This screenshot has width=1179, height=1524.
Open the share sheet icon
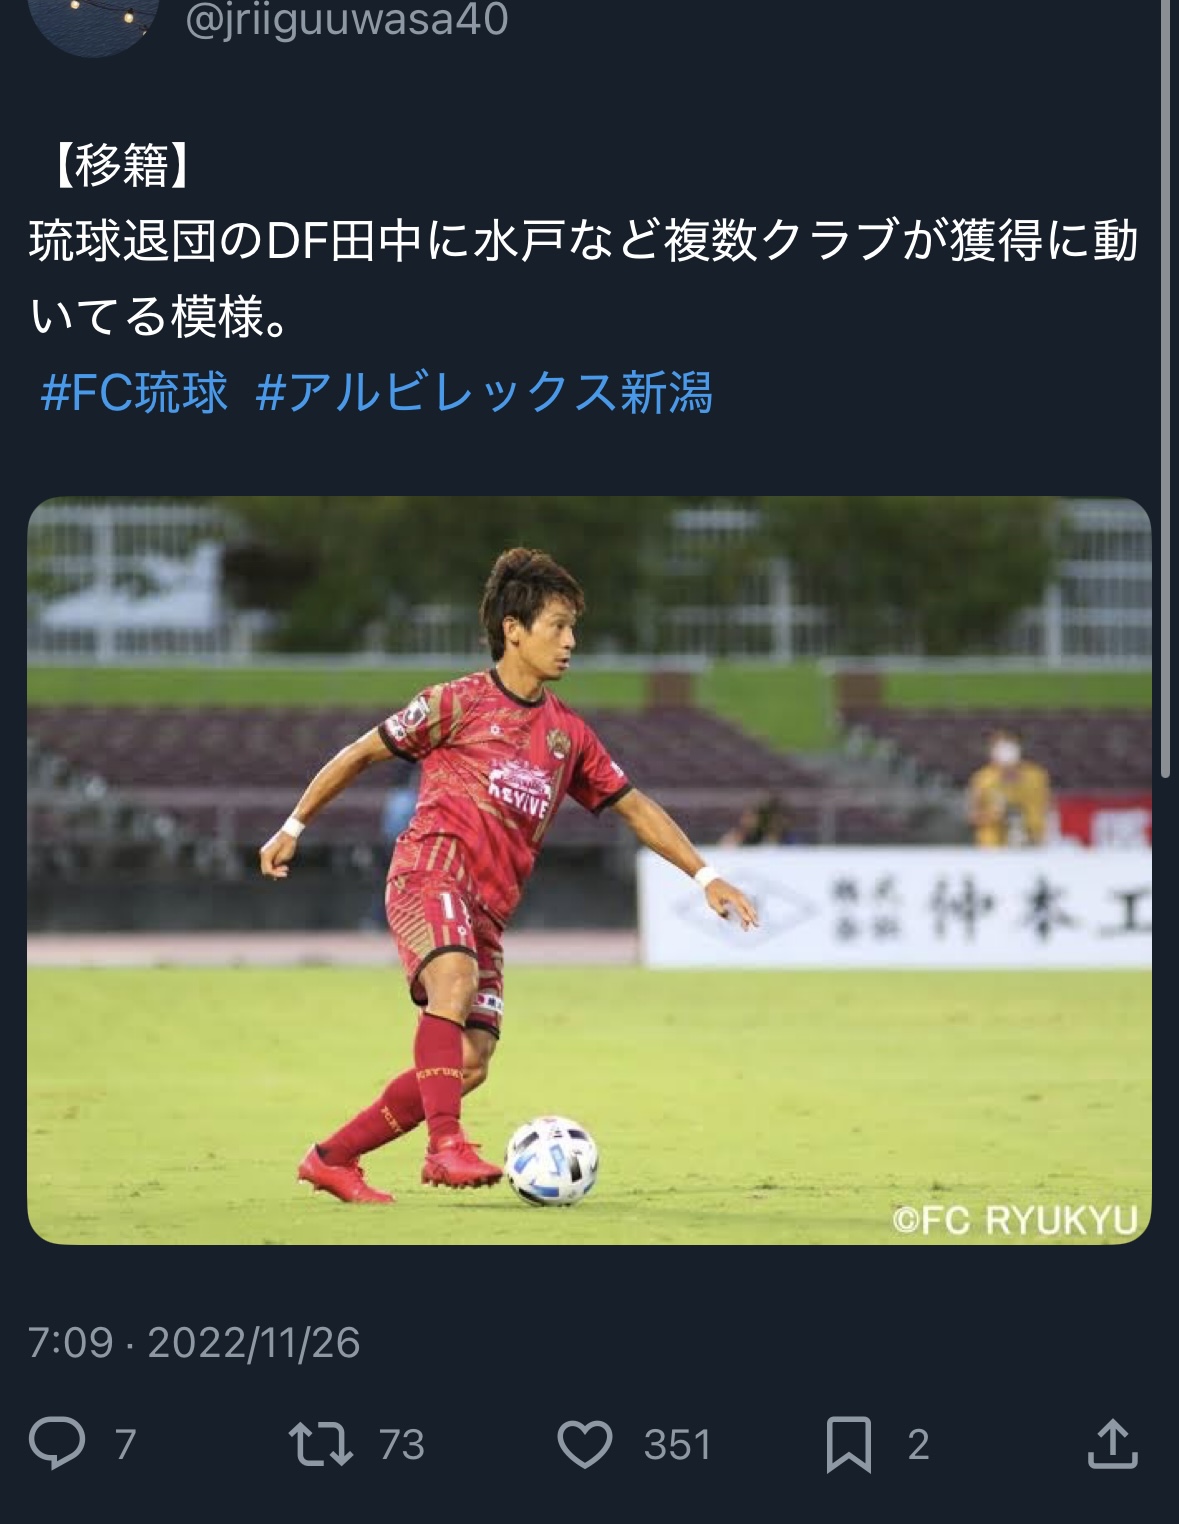click(x=1112, y=1443)
